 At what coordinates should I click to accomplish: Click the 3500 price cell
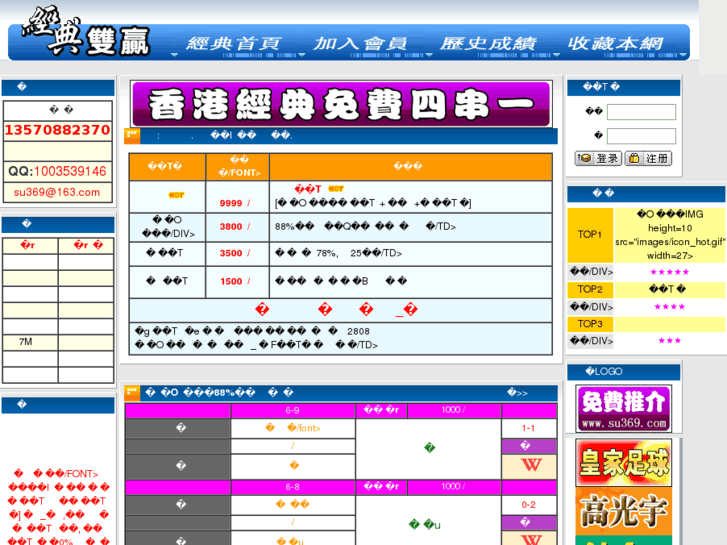237,253
